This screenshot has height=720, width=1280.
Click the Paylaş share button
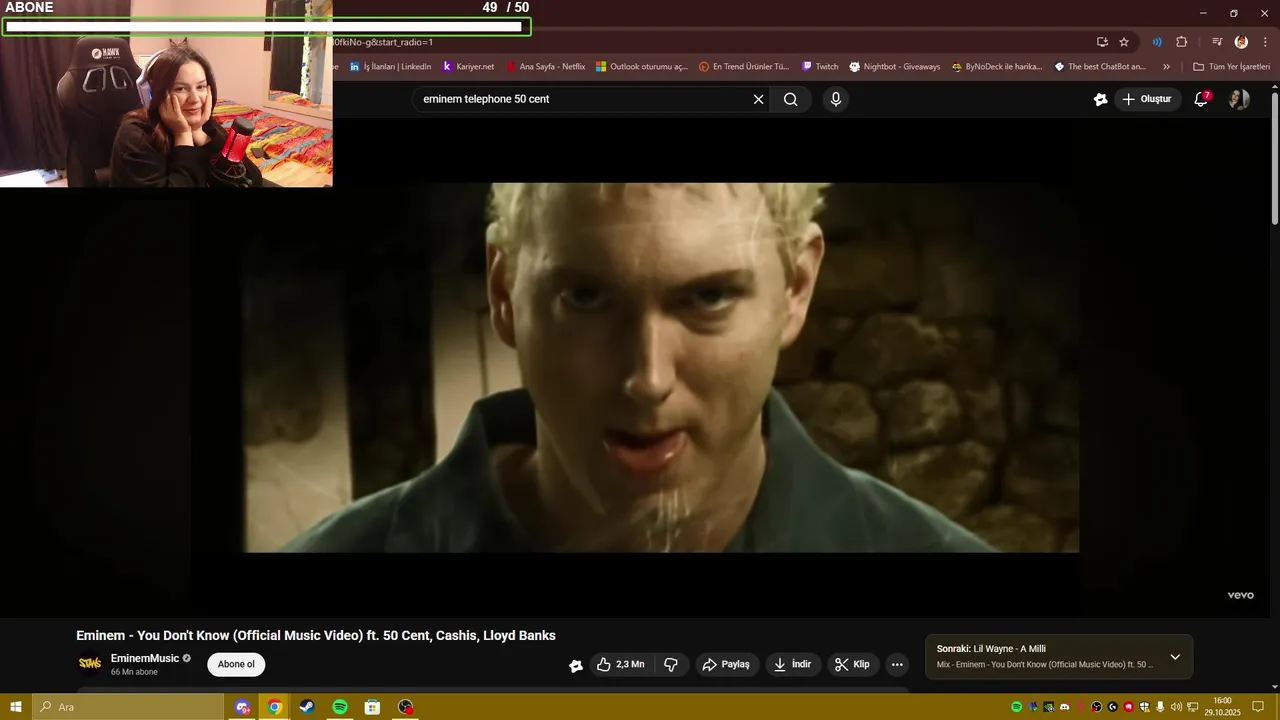point(726,664)
